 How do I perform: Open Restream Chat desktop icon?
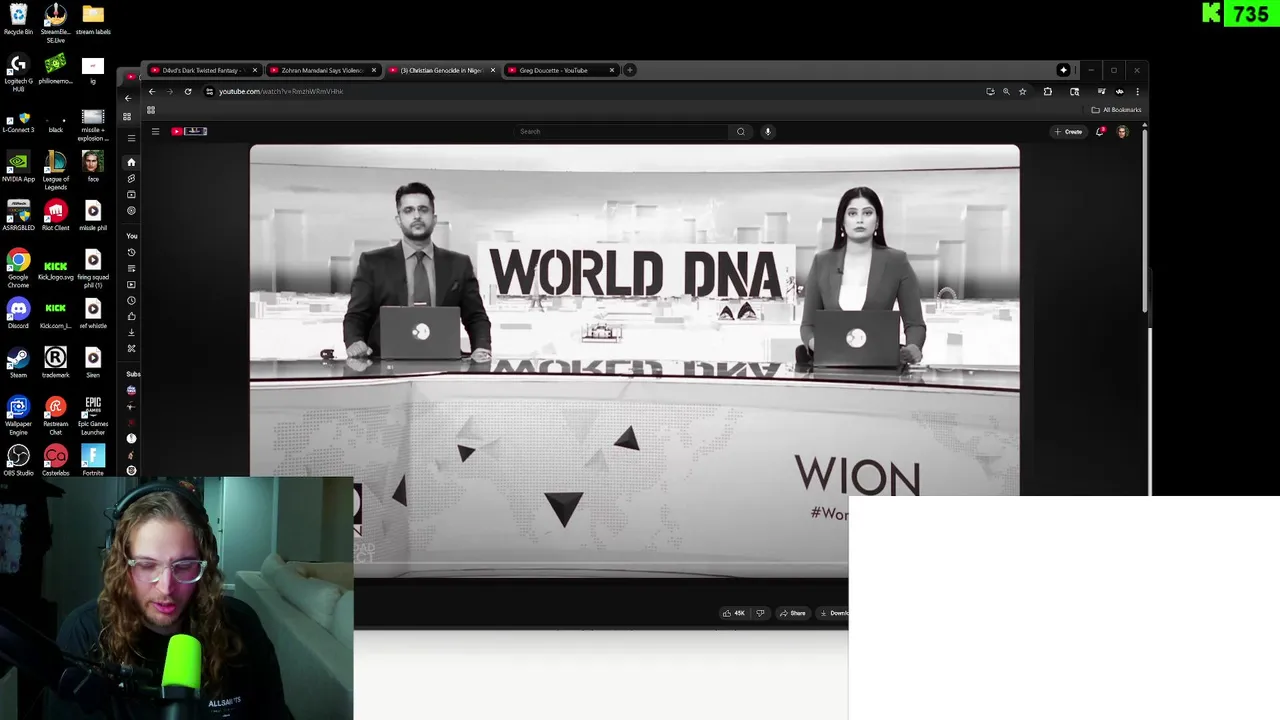55,416
